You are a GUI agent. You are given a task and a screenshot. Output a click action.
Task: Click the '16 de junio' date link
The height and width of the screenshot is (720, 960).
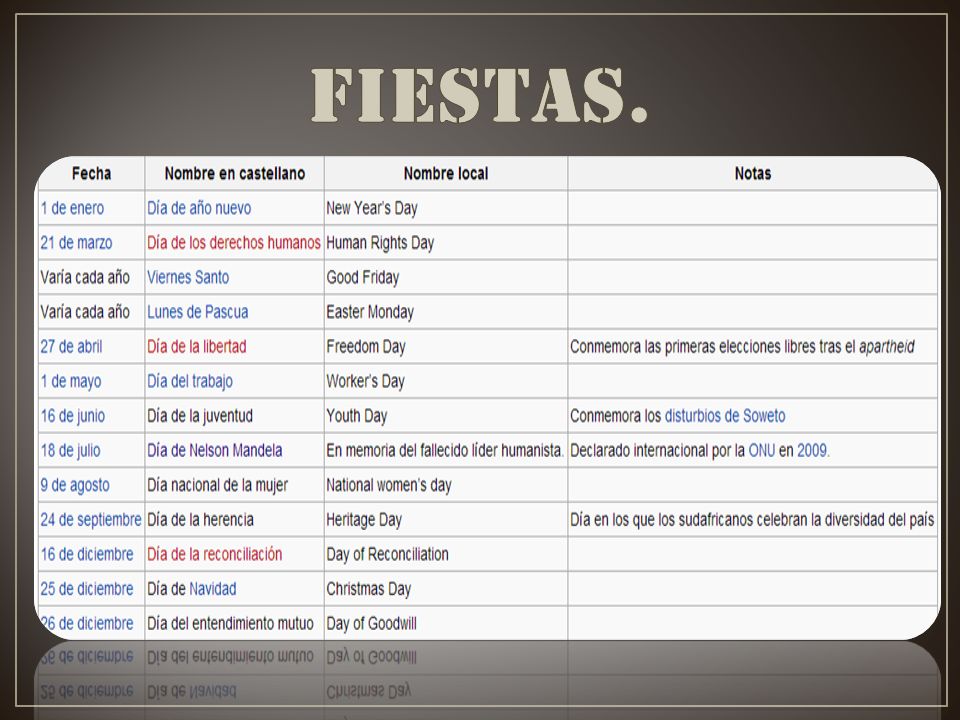click(73, 416)
